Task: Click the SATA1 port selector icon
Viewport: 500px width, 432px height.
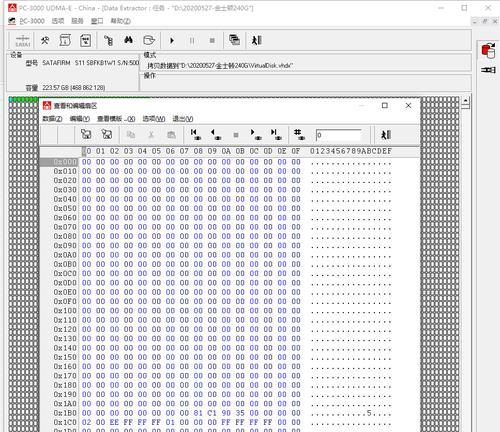Action: point(23,41)
